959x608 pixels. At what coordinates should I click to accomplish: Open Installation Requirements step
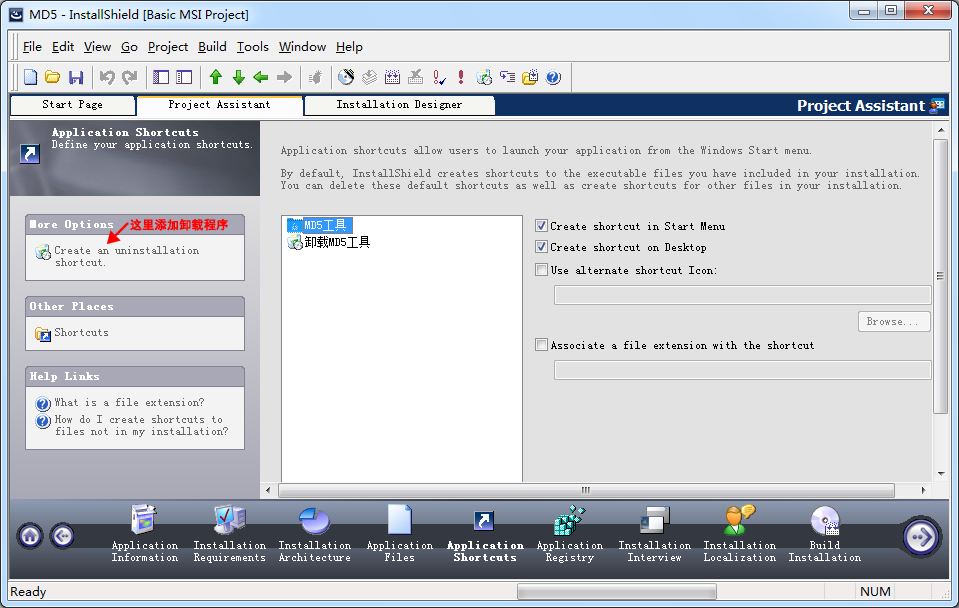pos(230,533)
